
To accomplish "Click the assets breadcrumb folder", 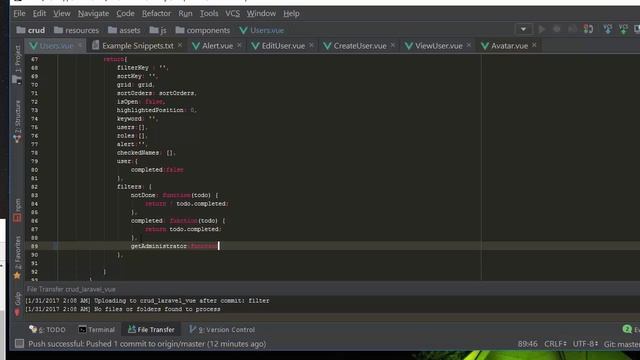I will click(124, 30).
